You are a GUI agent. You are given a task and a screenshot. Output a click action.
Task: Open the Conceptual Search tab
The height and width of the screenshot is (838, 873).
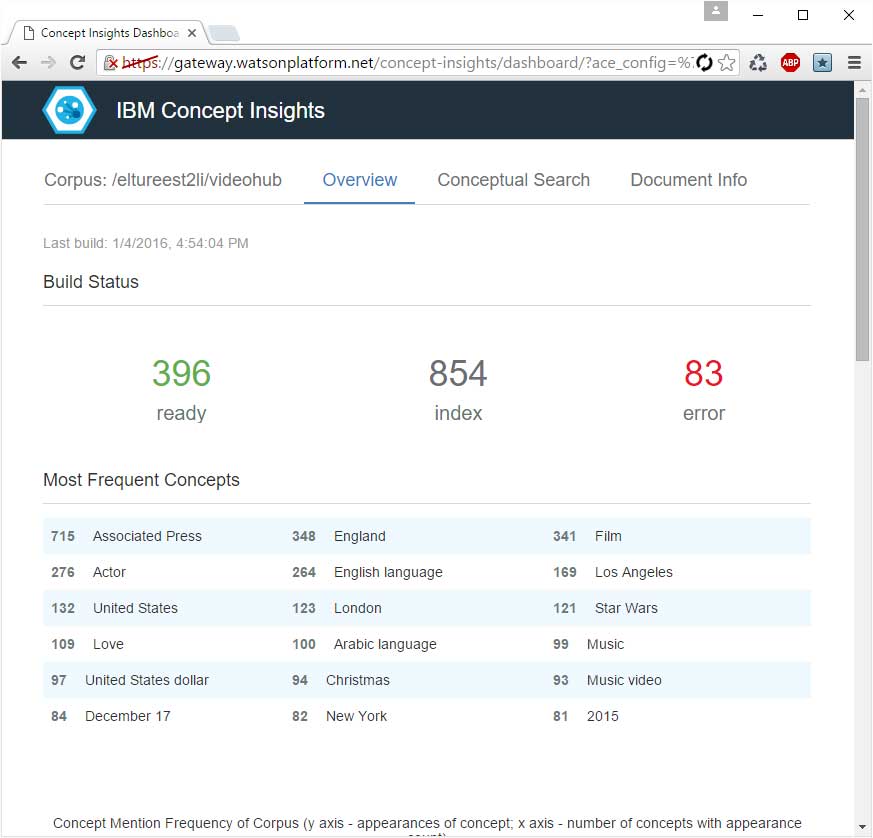[513, 180]
